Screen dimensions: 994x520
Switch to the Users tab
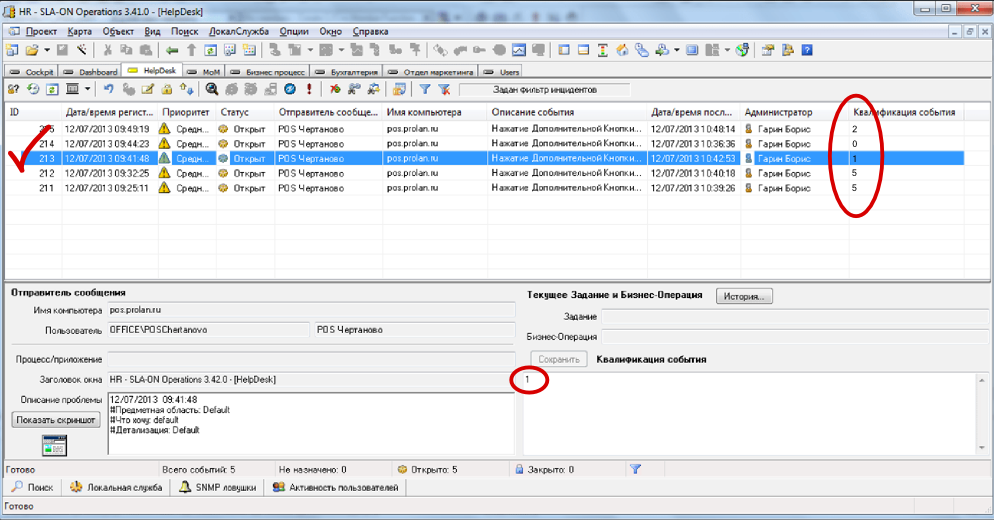[501, 72]
